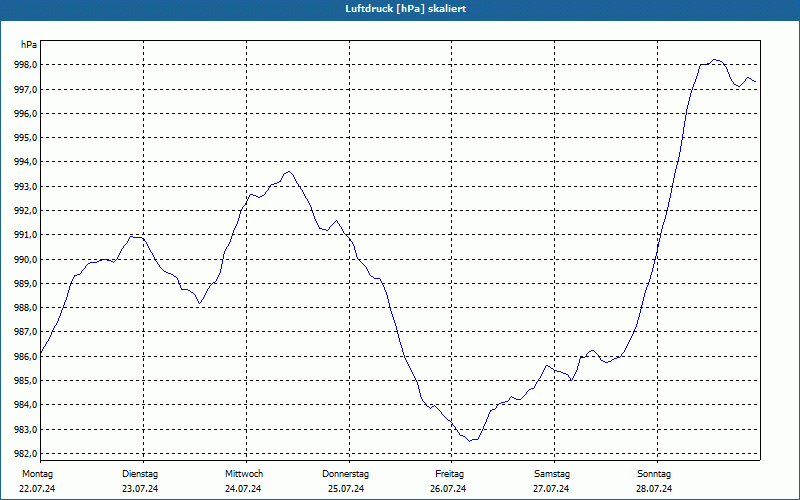The width and height of the screenshot is (800, 500).
Task: Click the date 22.07.24
Action: pyautogui.click(x=37, y=489)
